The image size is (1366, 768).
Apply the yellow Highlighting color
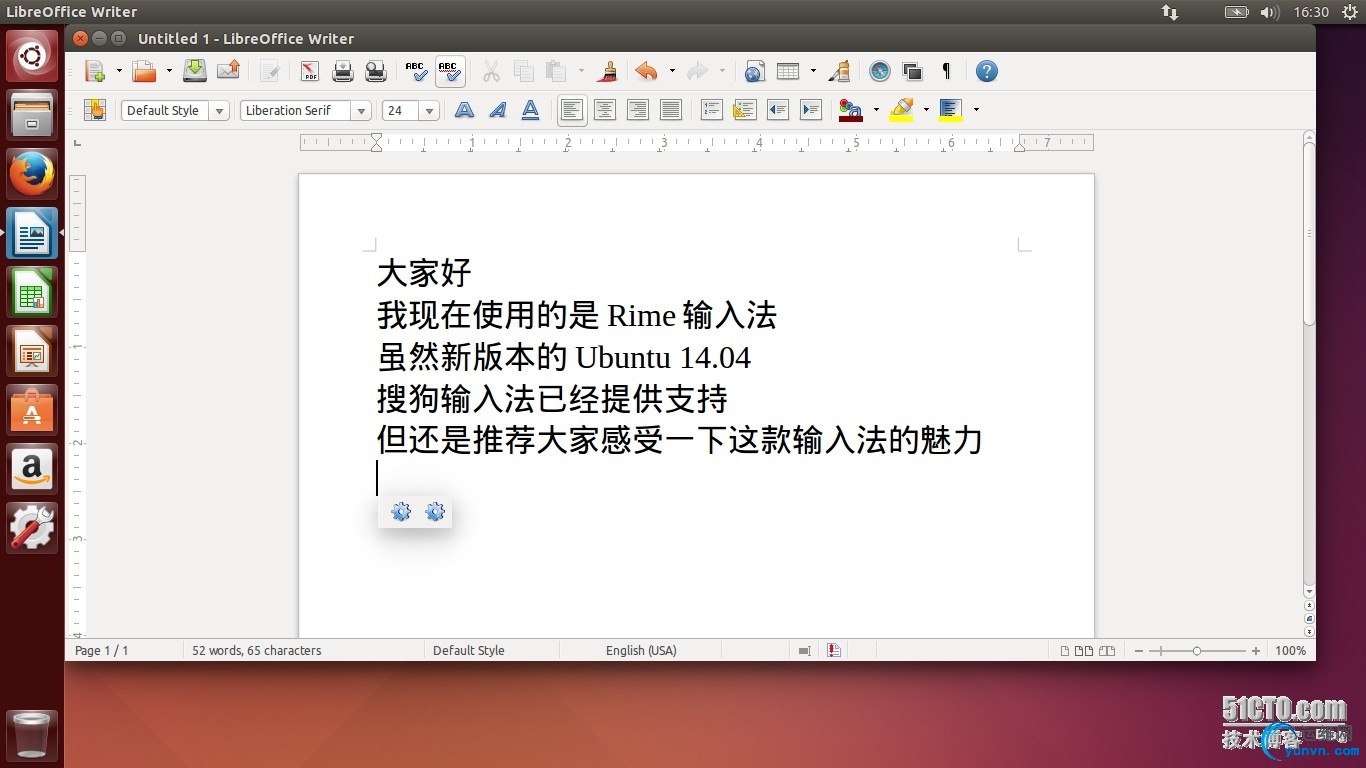tap(901, 110)
